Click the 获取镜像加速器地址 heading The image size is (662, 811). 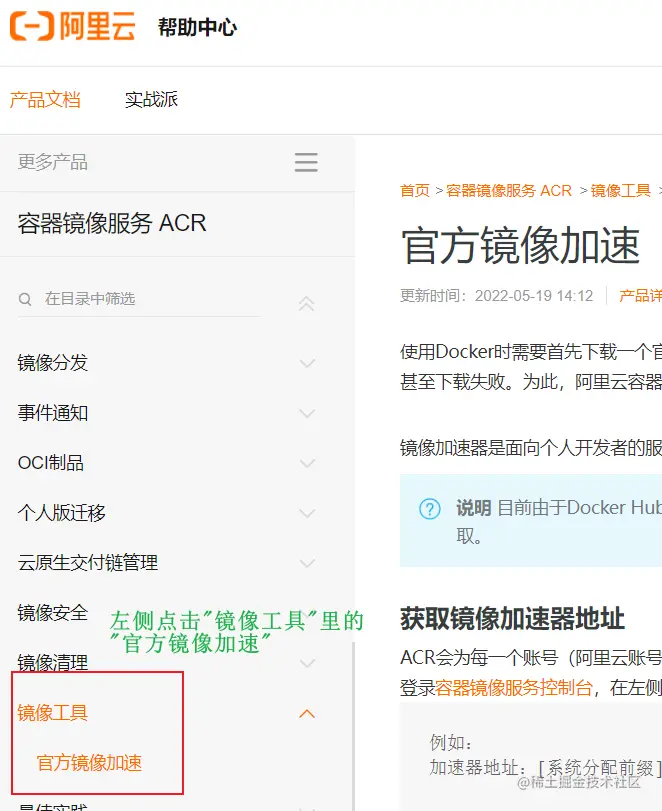pos(513,619)
